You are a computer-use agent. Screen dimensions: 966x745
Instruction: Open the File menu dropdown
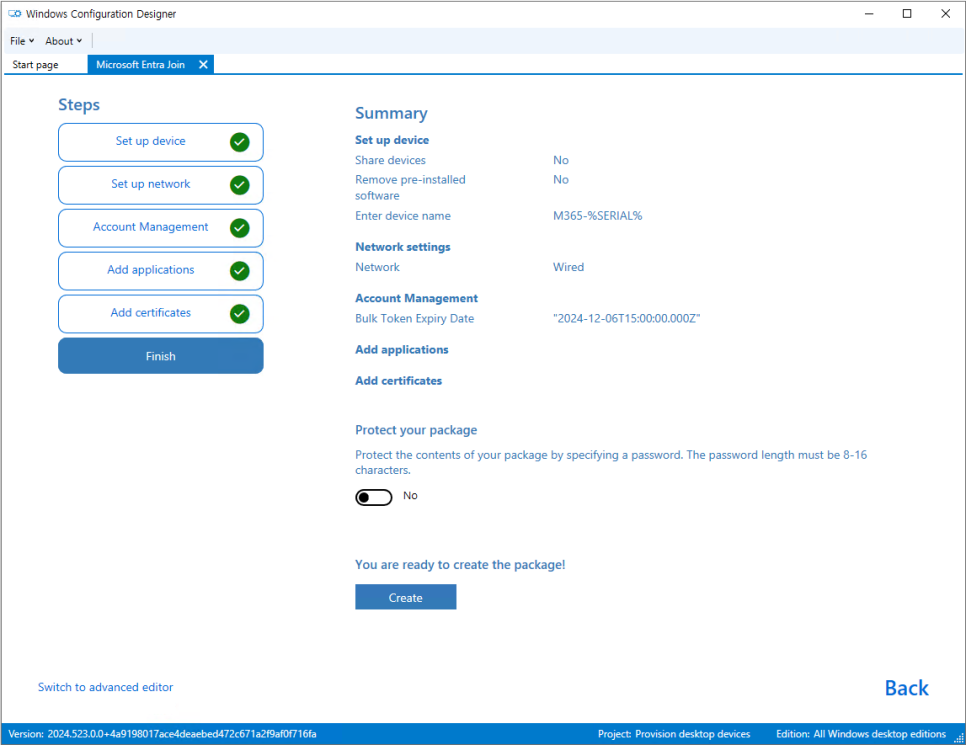click(22, 41)
